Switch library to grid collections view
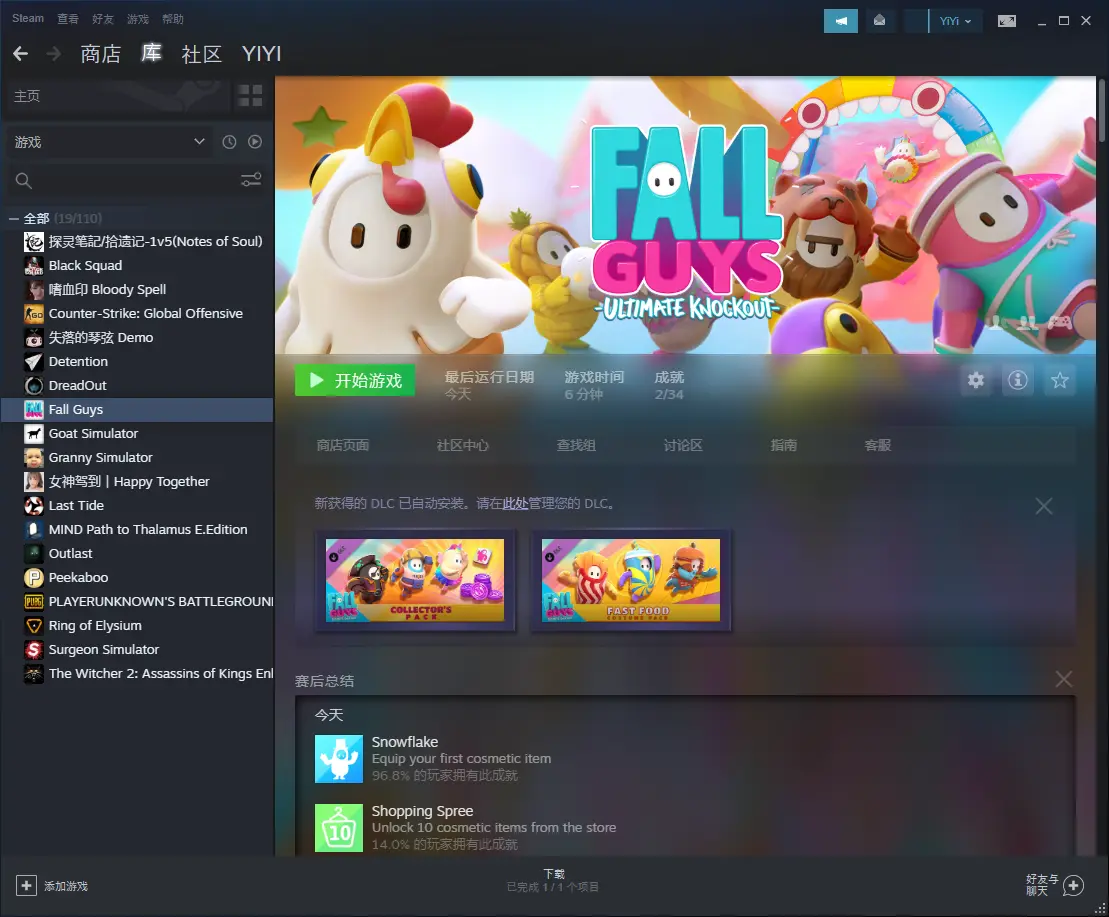 click(x=250, y=95)
